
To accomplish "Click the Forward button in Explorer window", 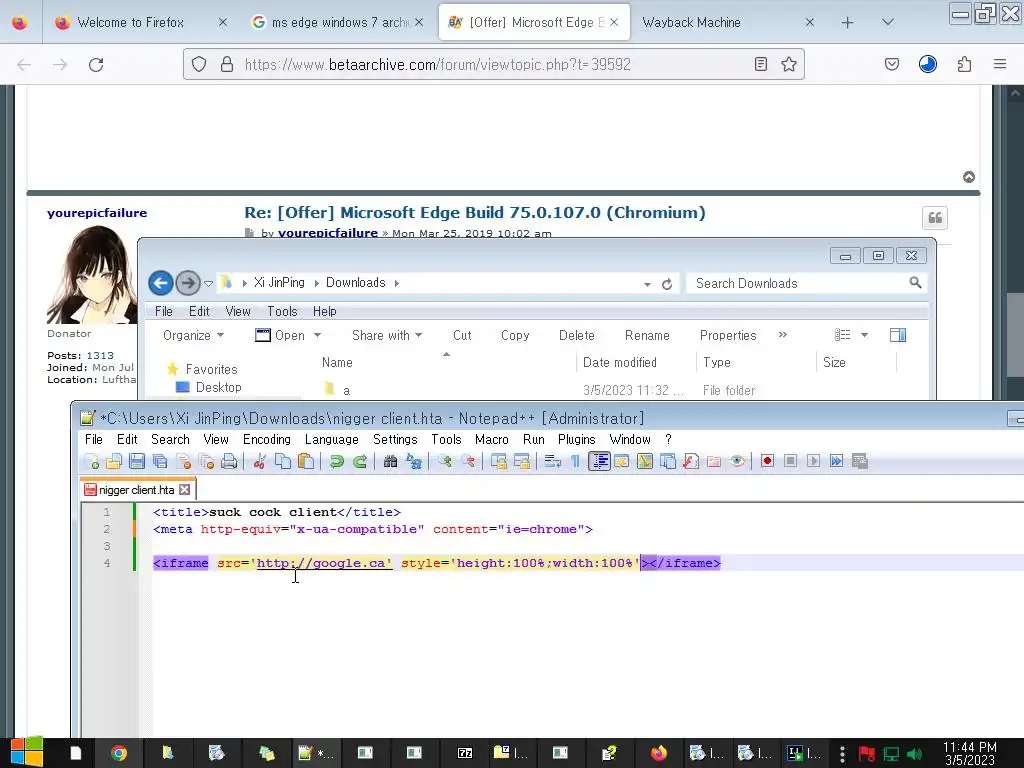I will tap(188, 283).
